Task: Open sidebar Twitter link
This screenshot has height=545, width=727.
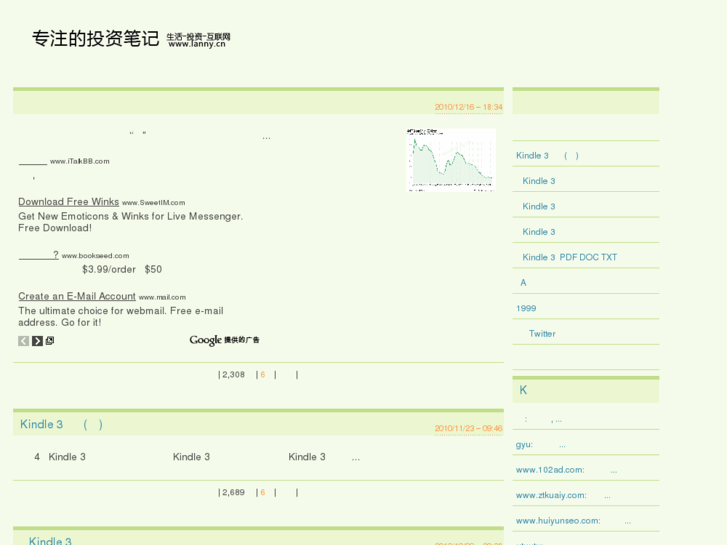Action: pyautogui.click(x=542, y=334)
